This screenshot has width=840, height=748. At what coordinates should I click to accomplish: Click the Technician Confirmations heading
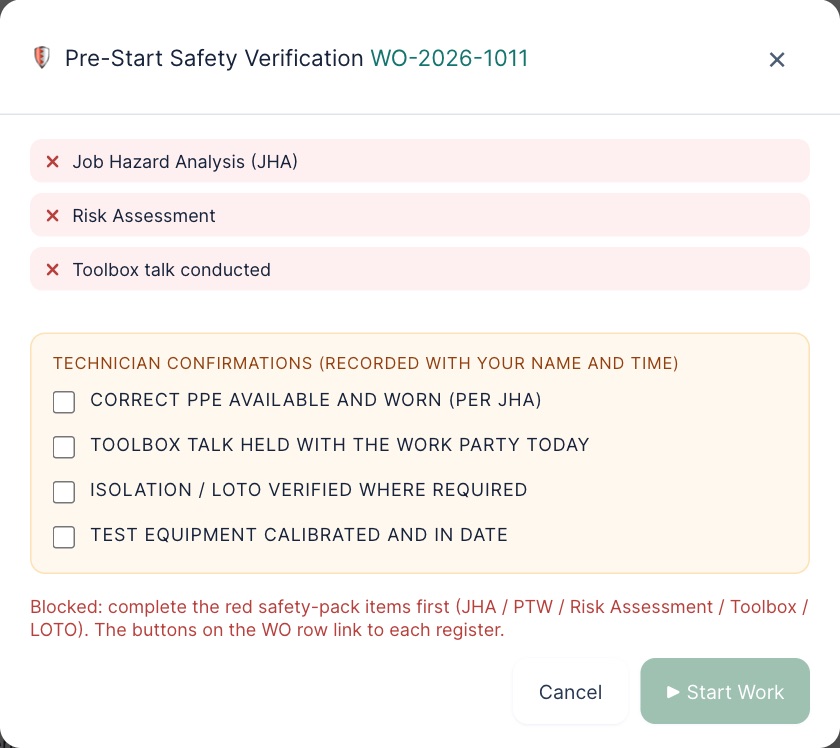point(365,363)
